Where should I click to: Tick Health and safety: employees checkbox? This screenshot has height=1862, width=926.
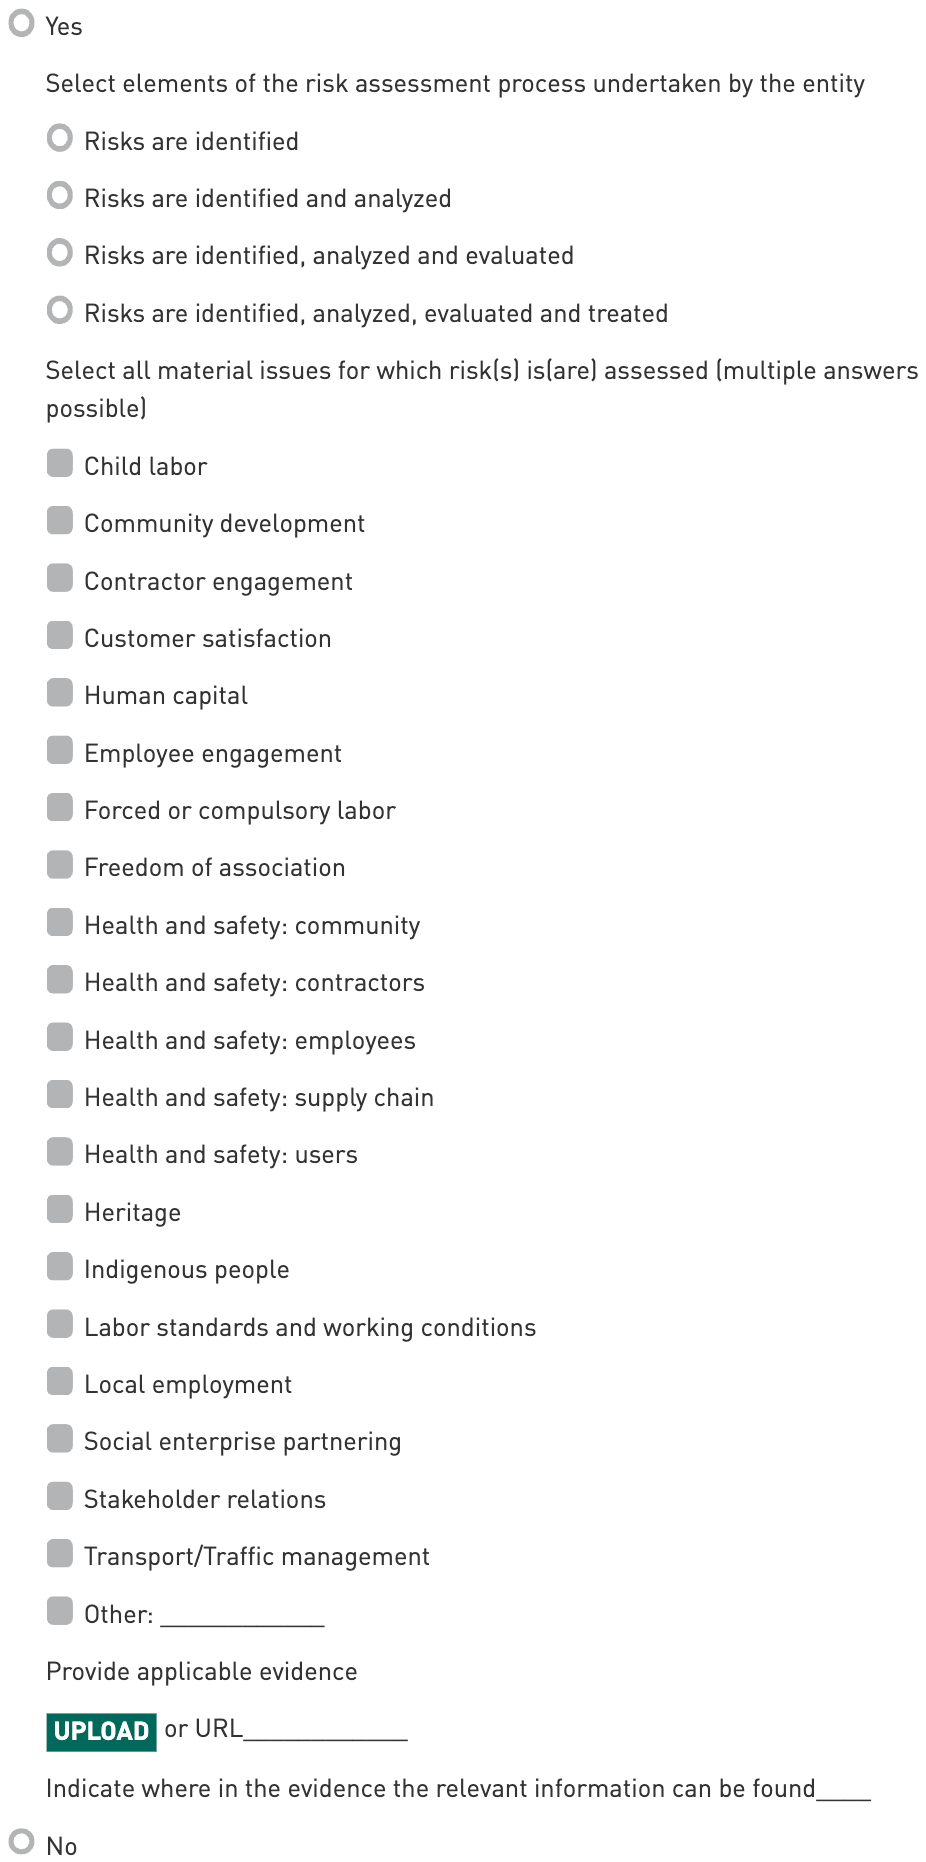point(60,1037)
